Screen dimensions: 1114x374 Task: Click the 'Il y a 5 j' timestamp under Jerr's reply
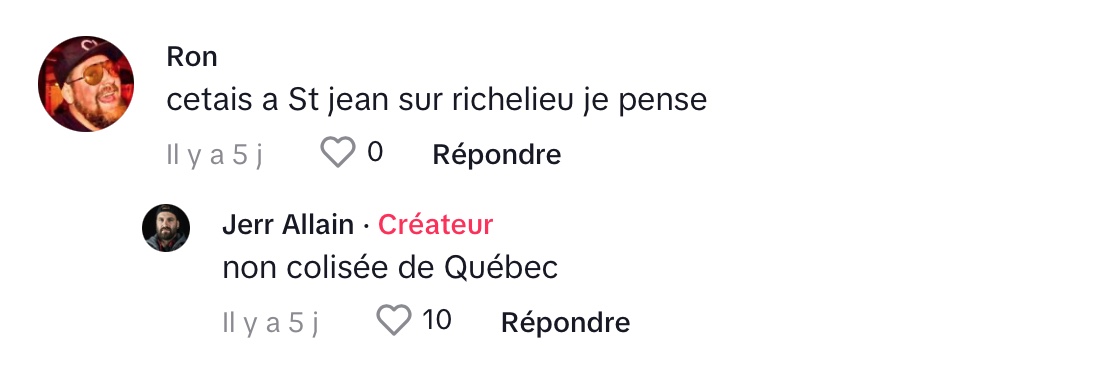(x=271, y=323)
